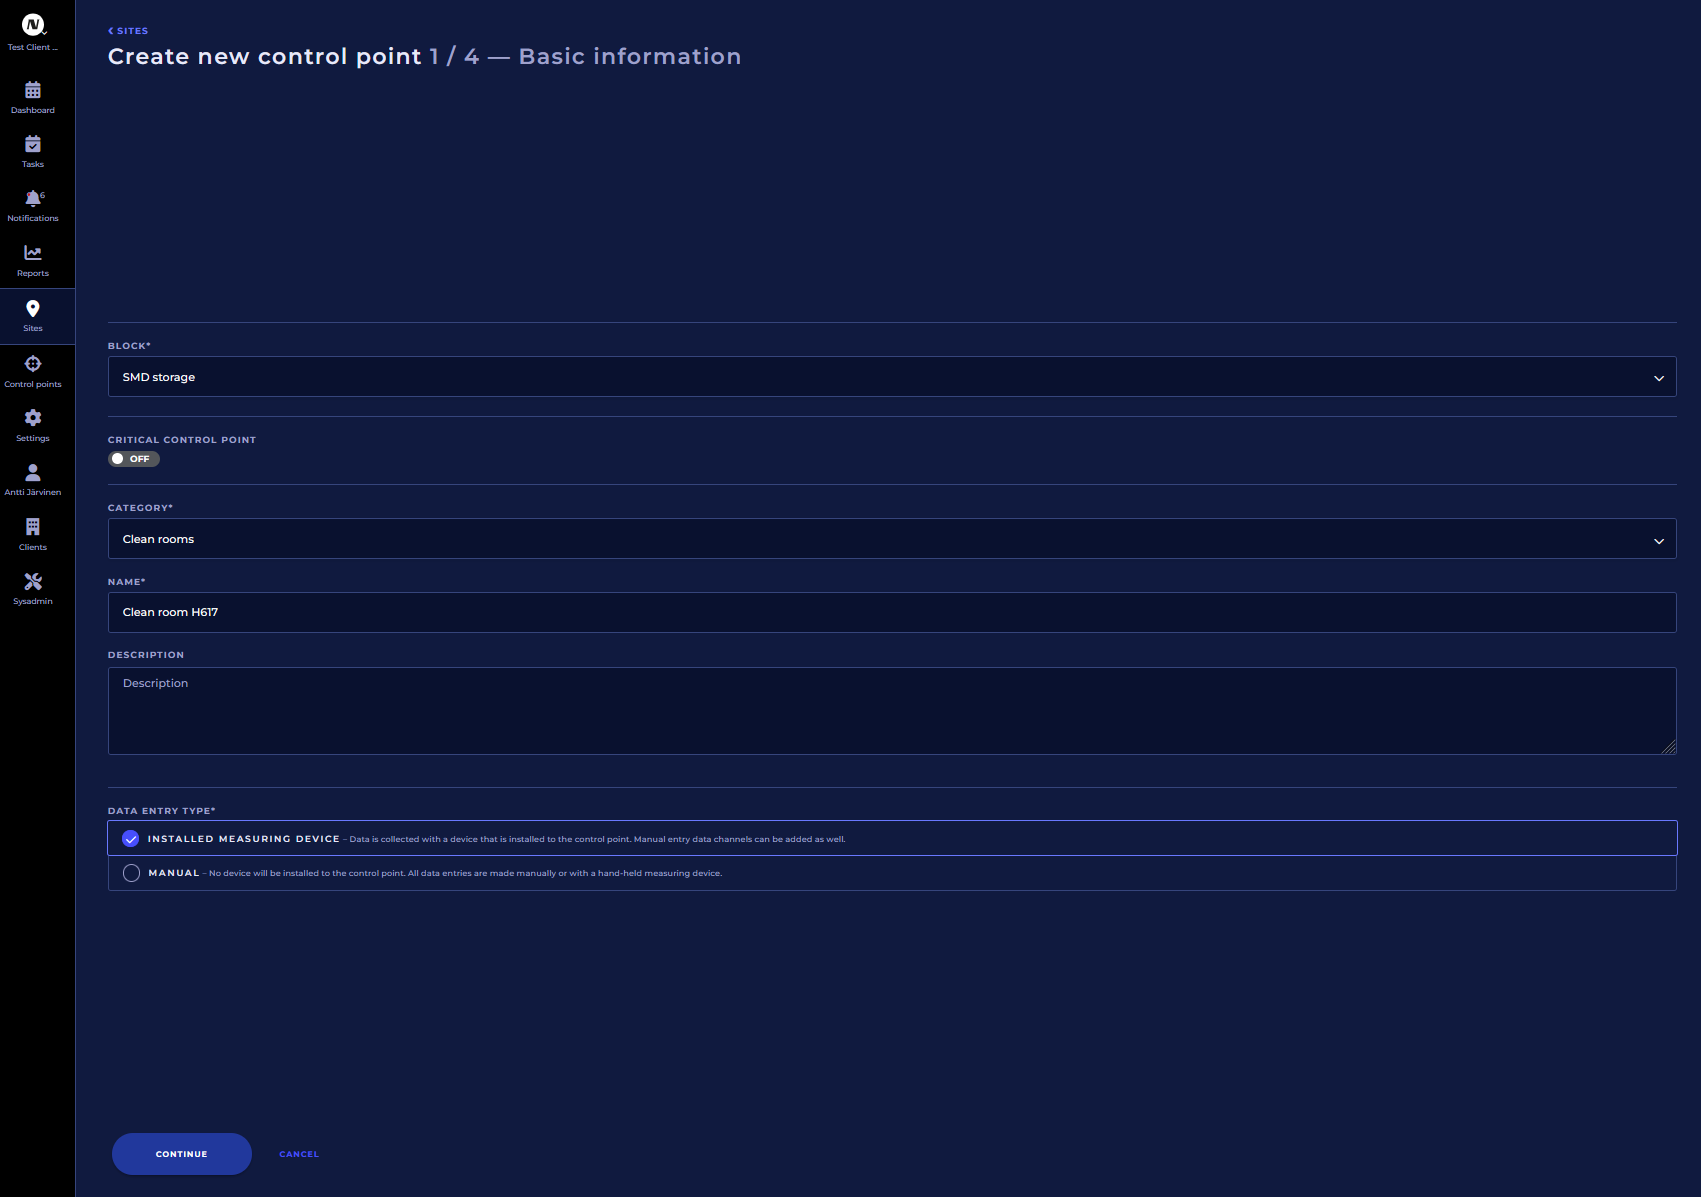Expand the Block dropdown showing SMD storage
This screenshot has width=1701, height=1197.
coord(891,377)
